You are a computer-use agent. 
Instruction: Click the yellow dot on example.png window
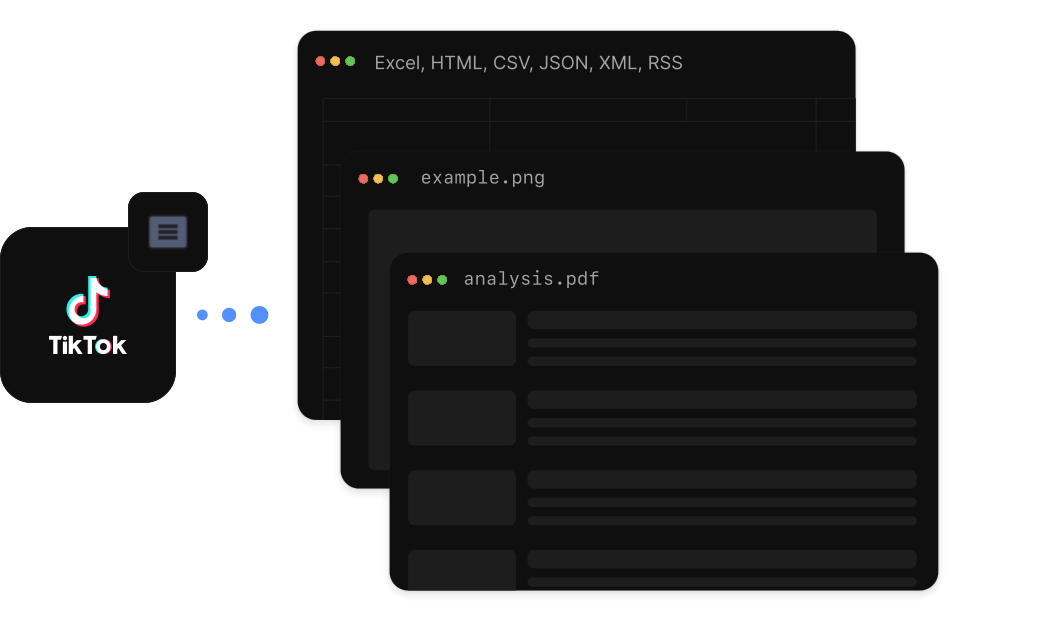(378, 178)
